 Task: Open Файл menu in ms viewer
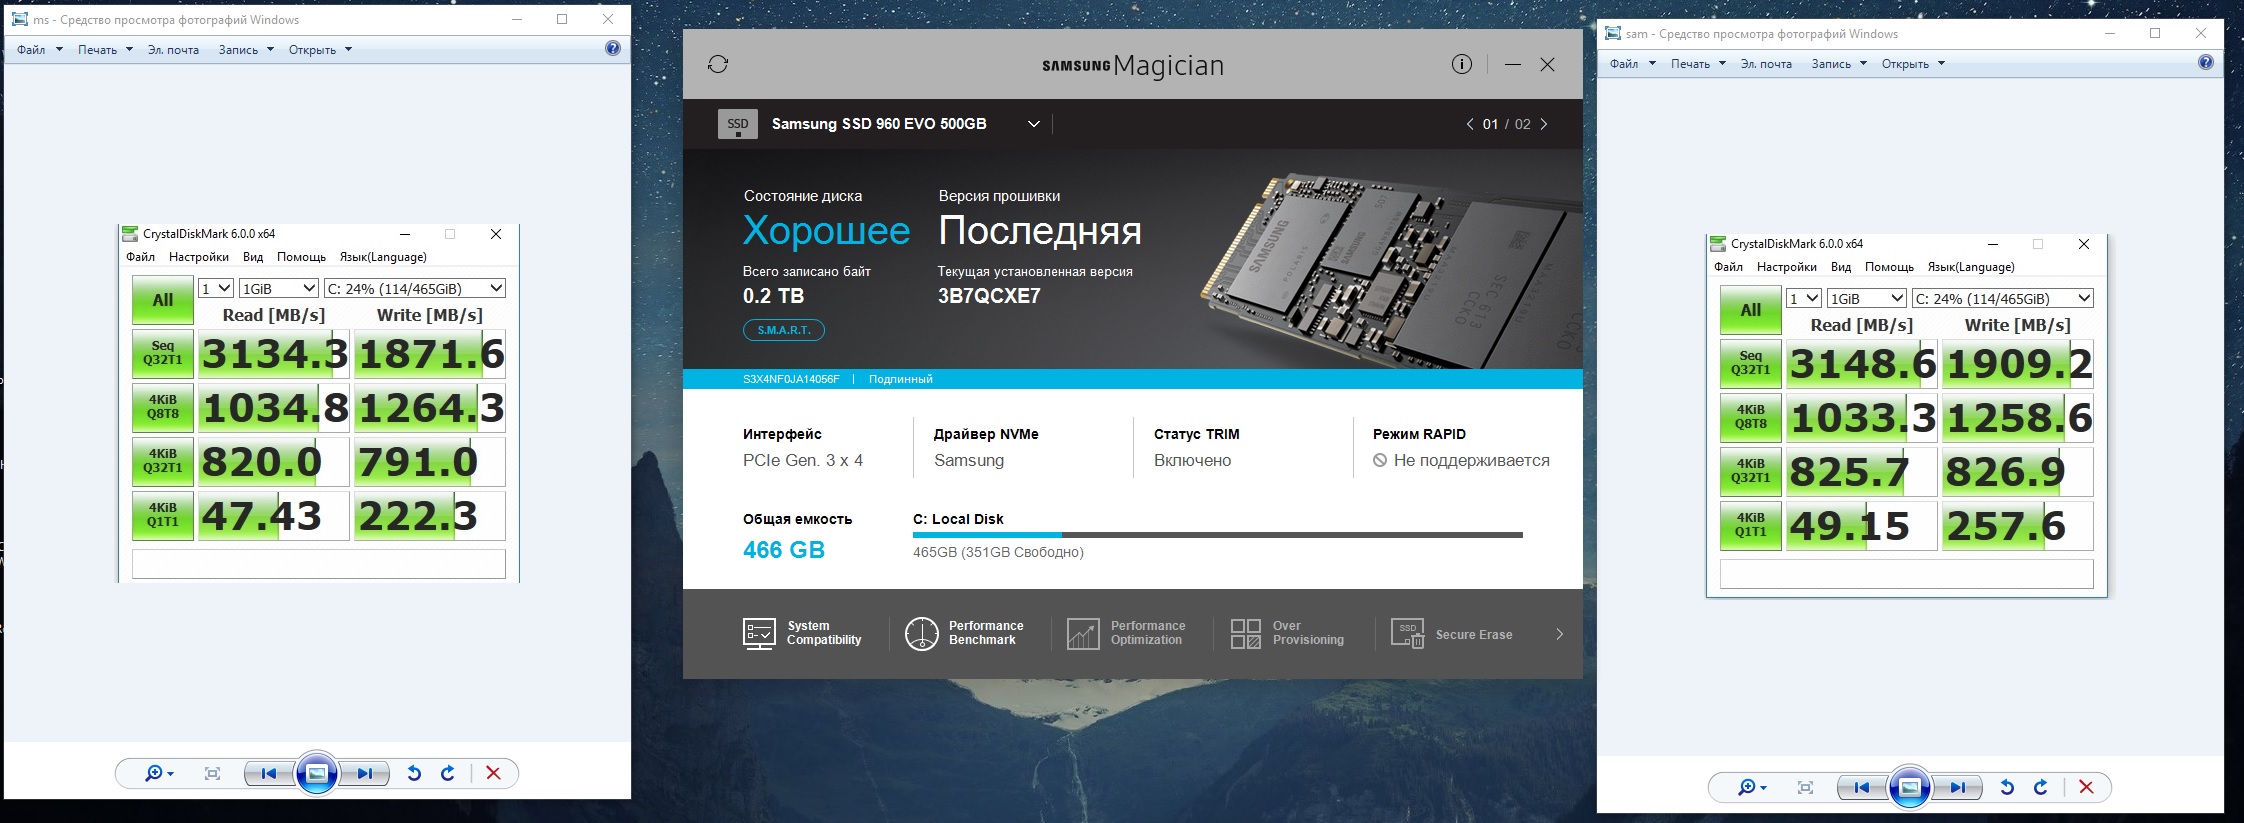tap(40, 49)
